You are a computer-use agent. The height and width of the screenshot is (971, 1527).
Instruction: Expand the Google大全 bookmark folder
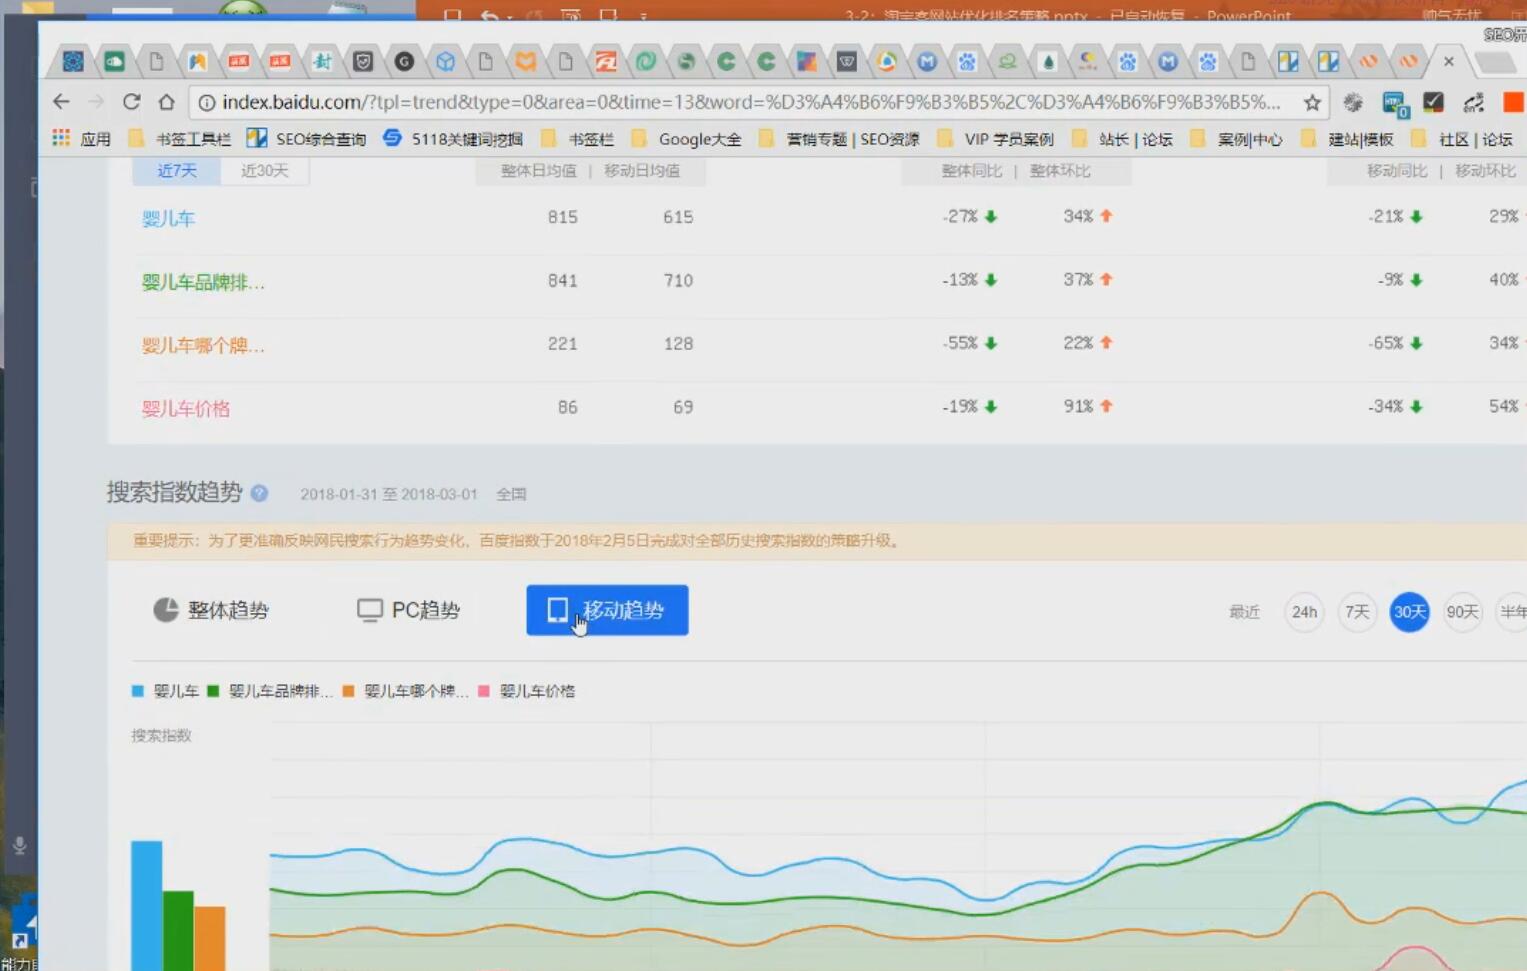(688, 139)
